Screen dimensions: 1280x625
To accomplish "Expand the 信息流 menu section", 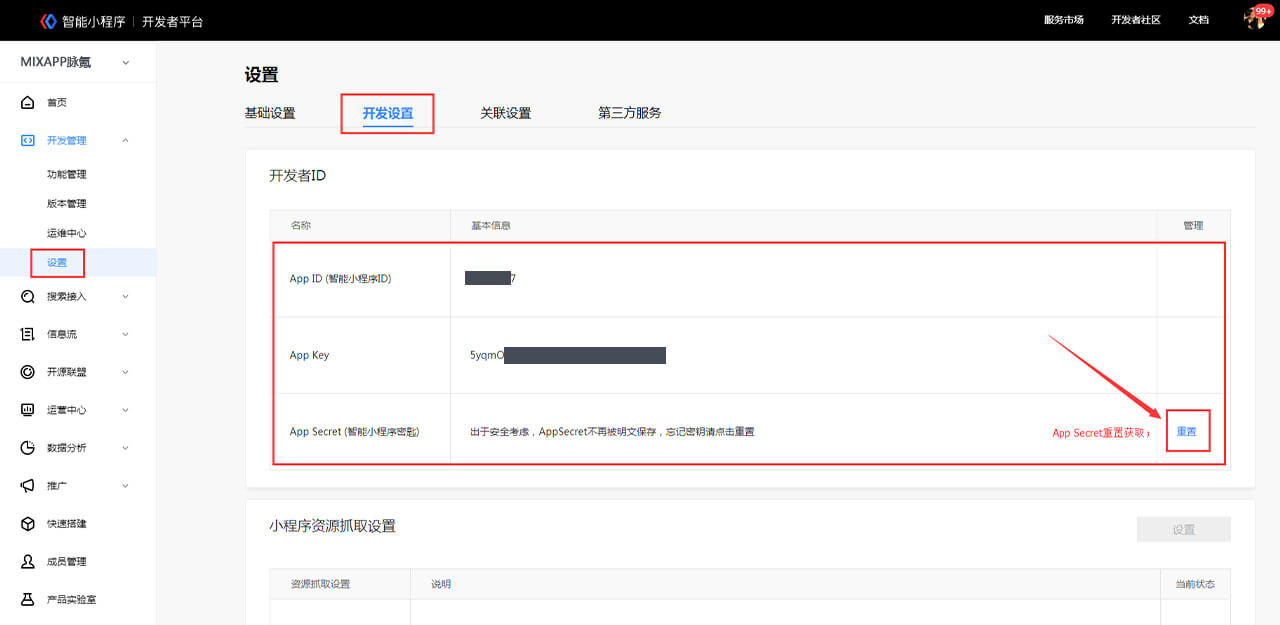I will (x=125, y=334).
